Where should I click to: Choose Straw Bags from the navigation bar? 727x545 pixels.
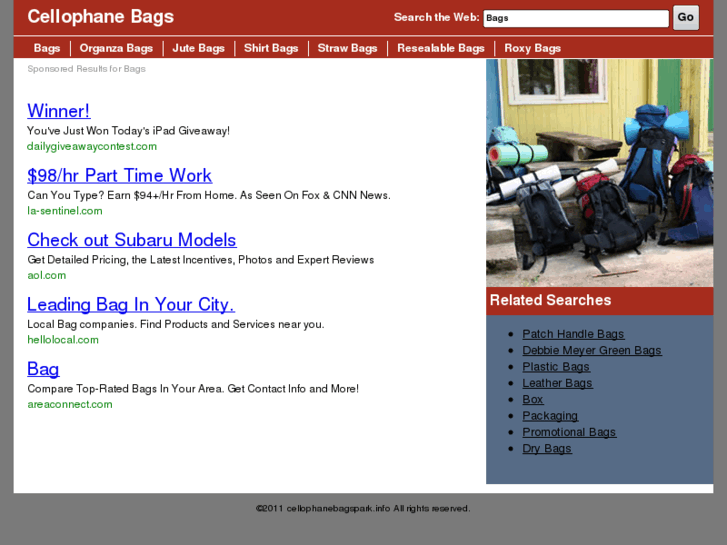click(x=347, y=48)
